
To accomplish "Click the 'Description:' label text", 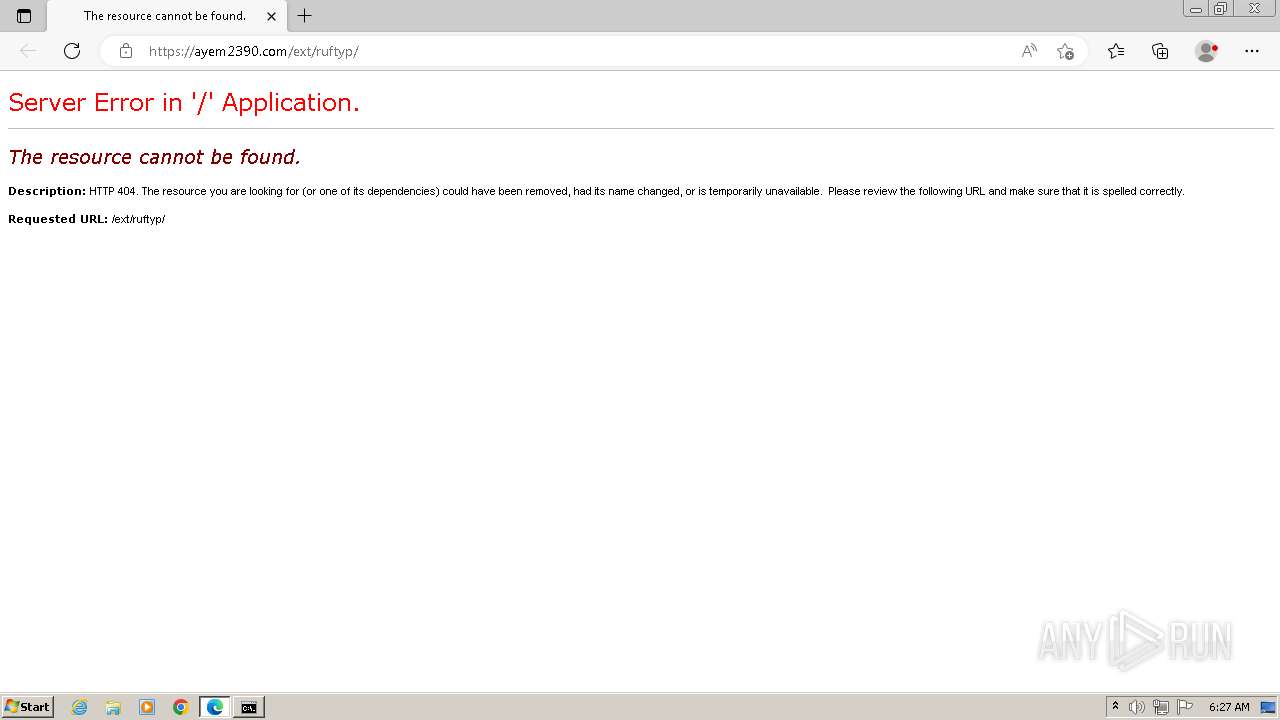I will tap(47, 191).
